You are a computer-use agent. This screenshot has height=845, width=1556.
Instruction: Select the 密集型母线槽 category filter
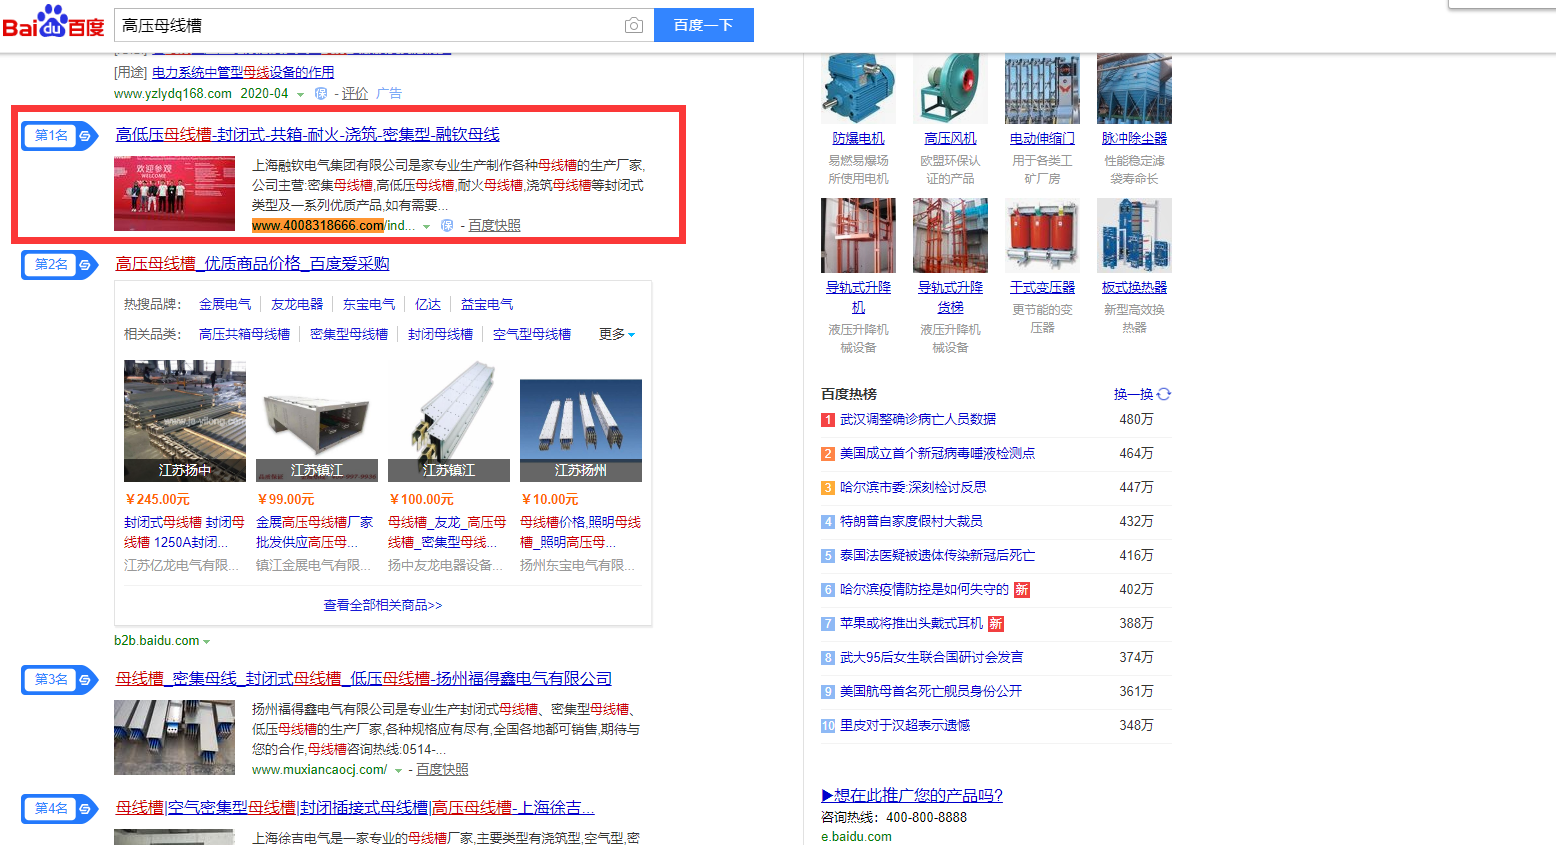point(349,334)
